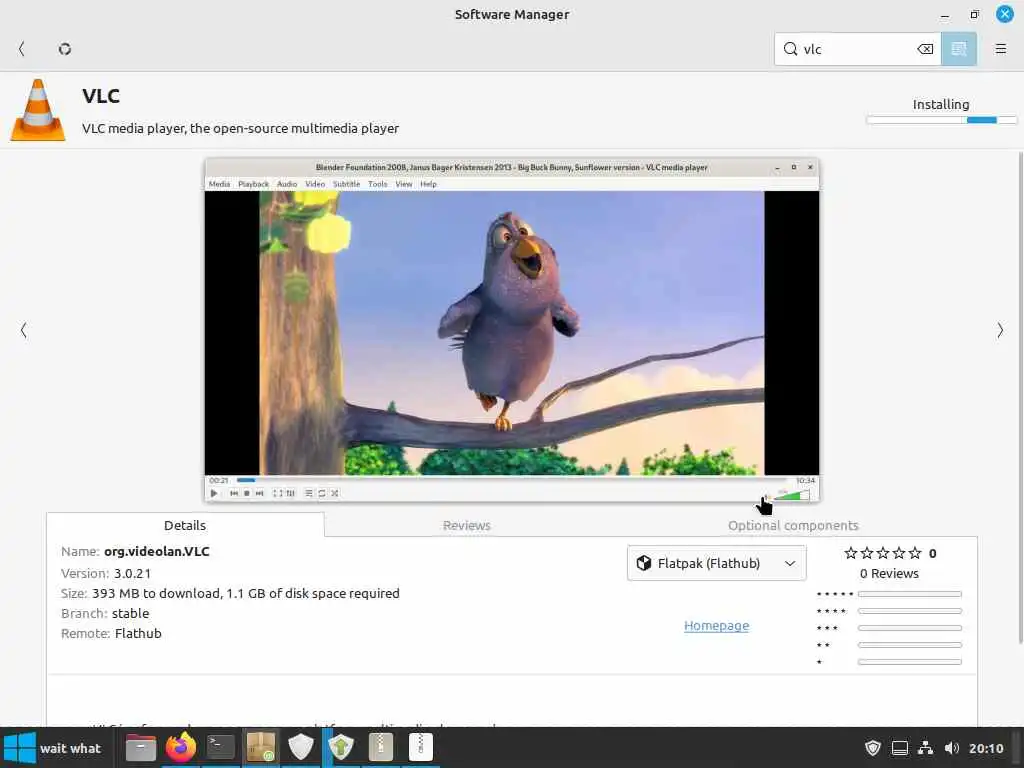Switch to the Details tab

tap(185, 525)
